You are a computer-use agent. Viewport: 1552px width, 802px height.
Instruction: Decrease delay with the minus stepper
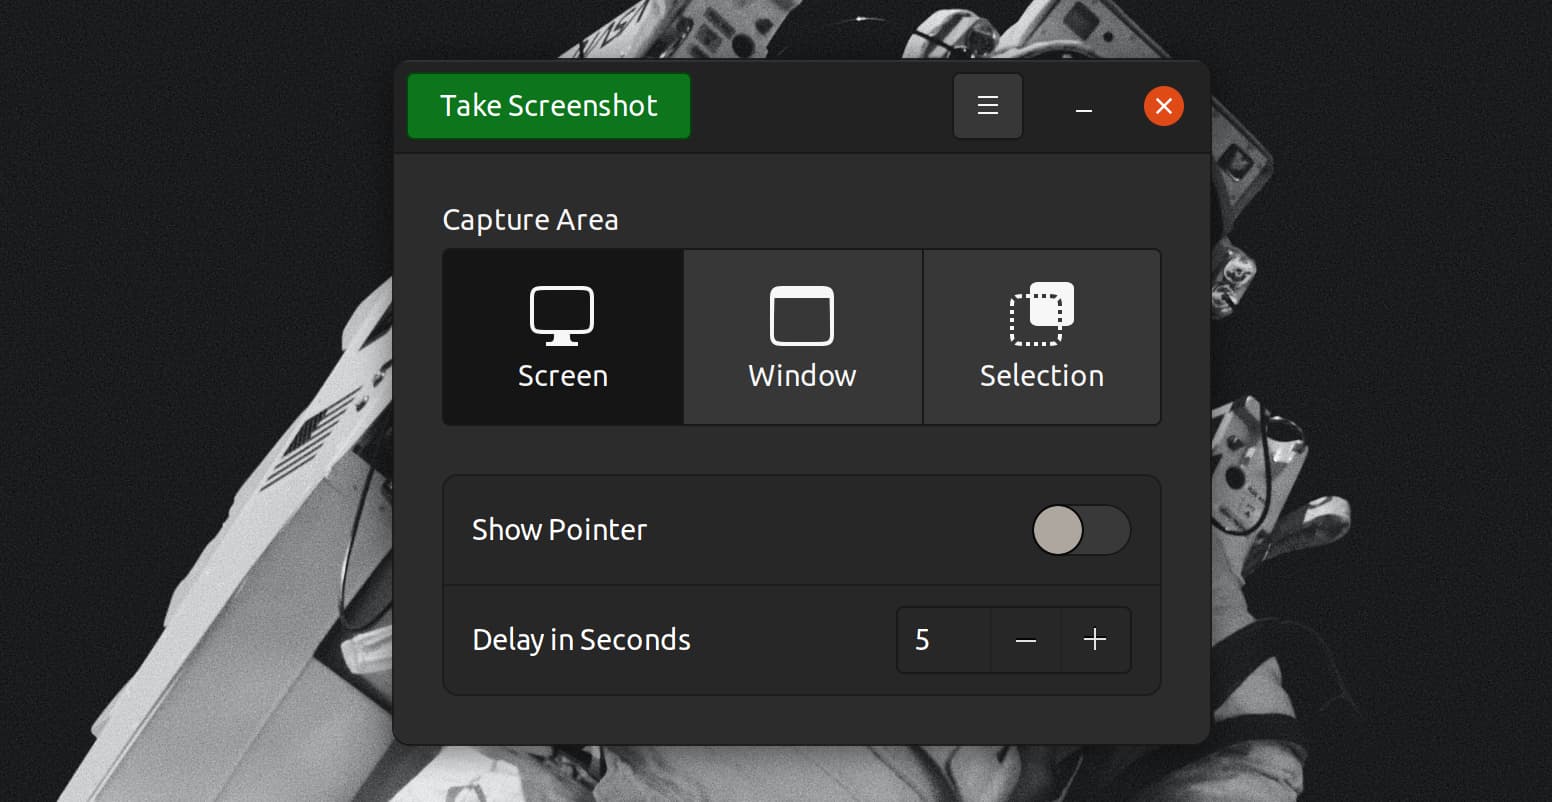click(1025, 639)
